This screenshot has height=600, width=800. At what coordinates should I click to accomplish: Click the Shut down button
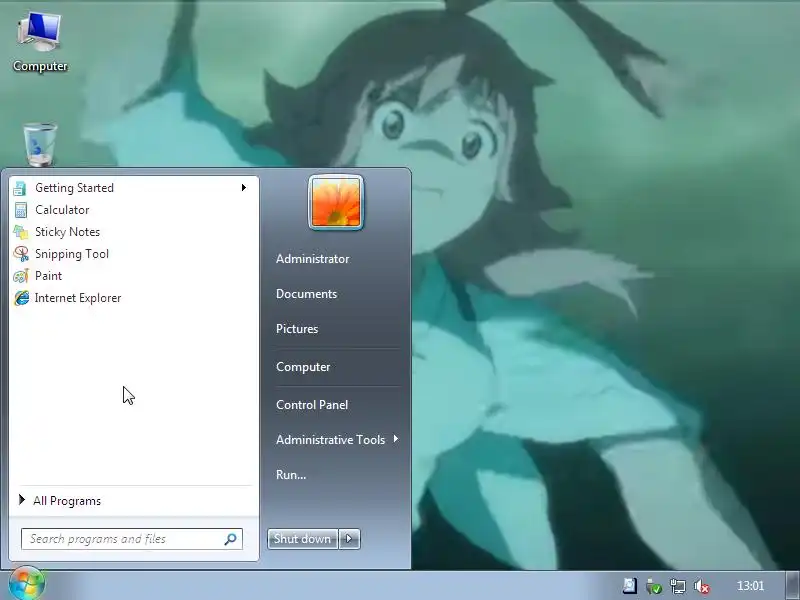coord(303,539)
